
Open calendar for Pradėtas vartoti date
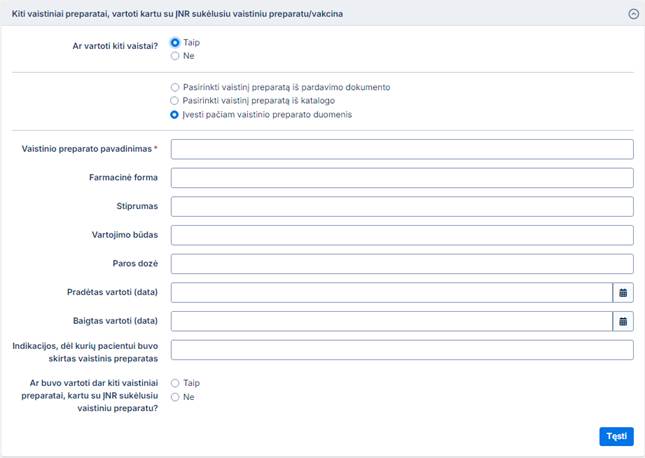tap(622, 293)
